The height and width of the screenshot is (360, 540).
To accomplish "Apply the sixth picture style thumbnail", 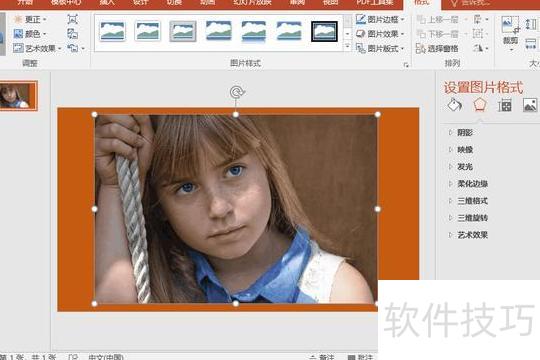I will (x=289, y=31).
